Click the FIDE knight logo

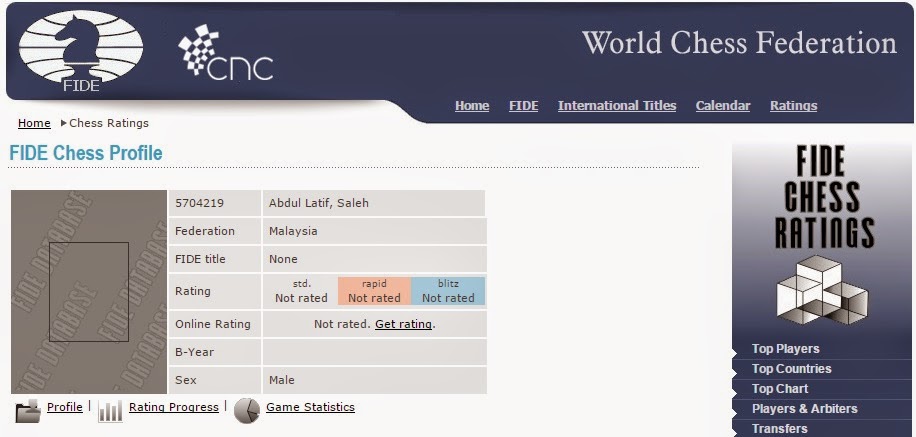(81, 51)
